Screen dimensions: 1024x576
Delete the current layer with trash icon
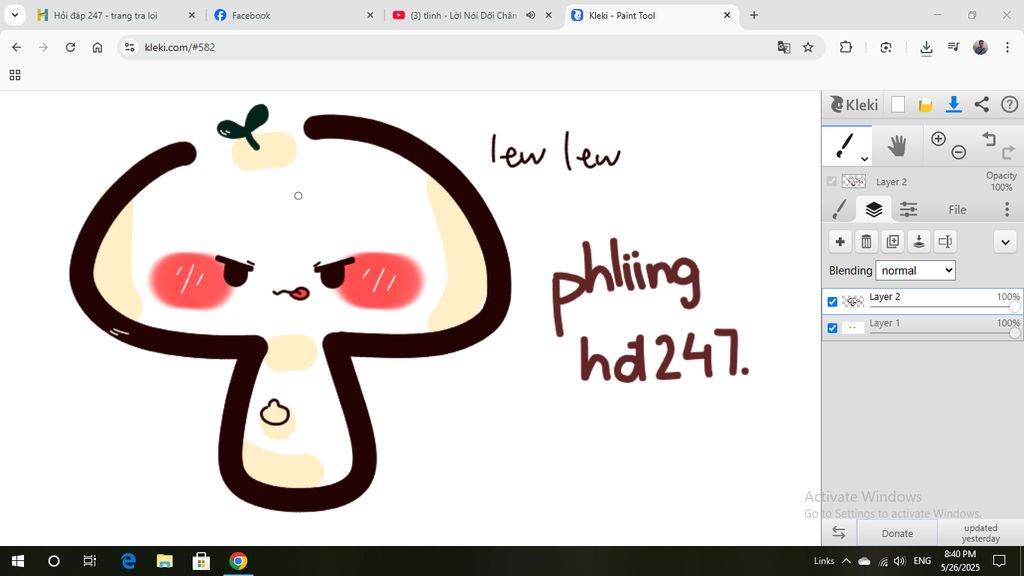(x=866, y=242)
